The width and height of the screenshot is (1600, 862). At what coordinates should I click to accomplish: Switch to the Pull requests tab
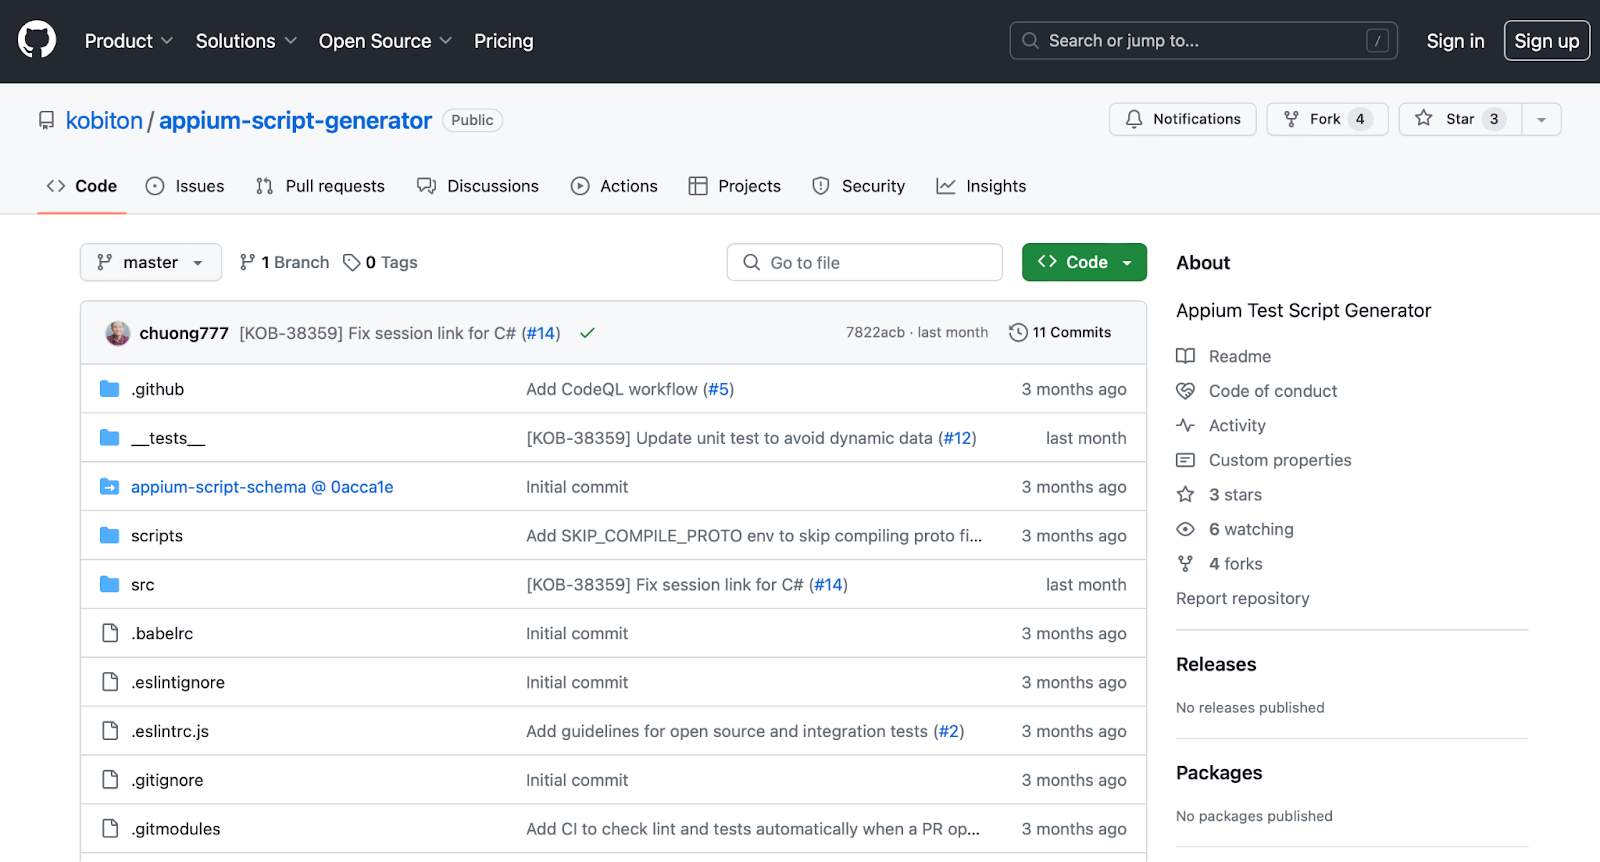[320, 186]
